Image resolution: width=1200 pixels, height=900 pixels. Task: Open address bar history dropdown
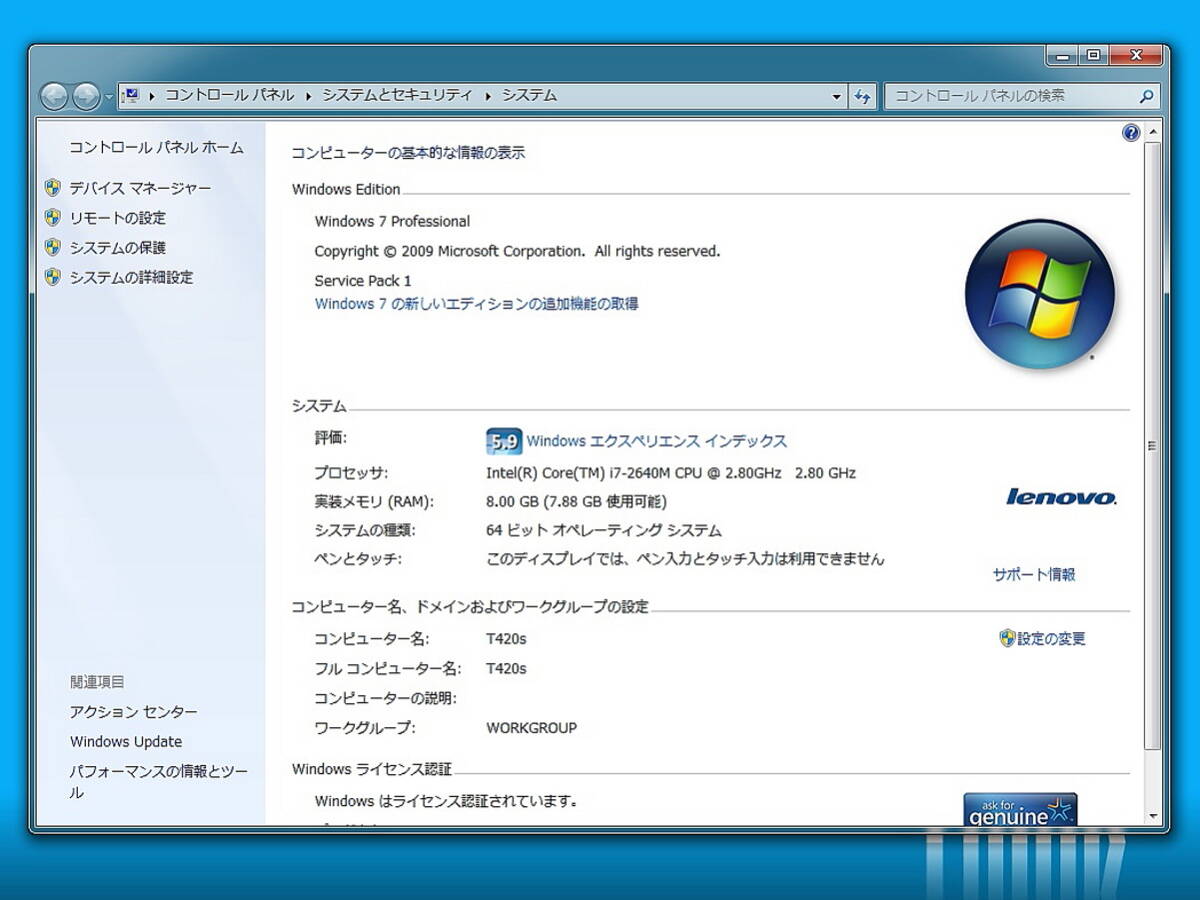click(837, 97)
